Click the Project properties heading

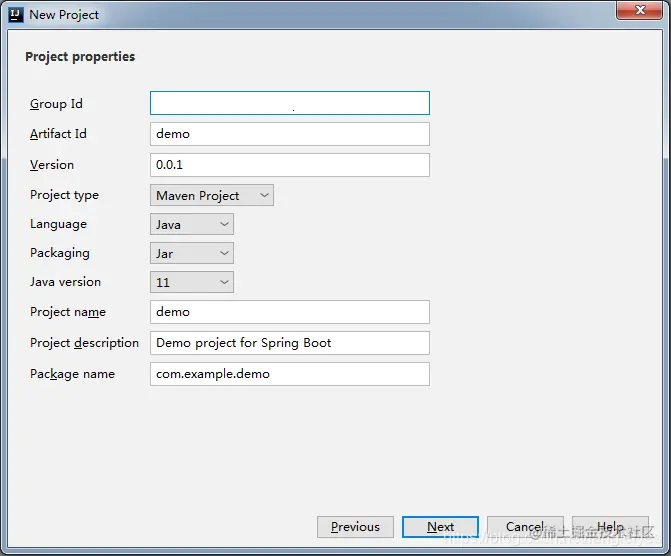tap(80, 57)
